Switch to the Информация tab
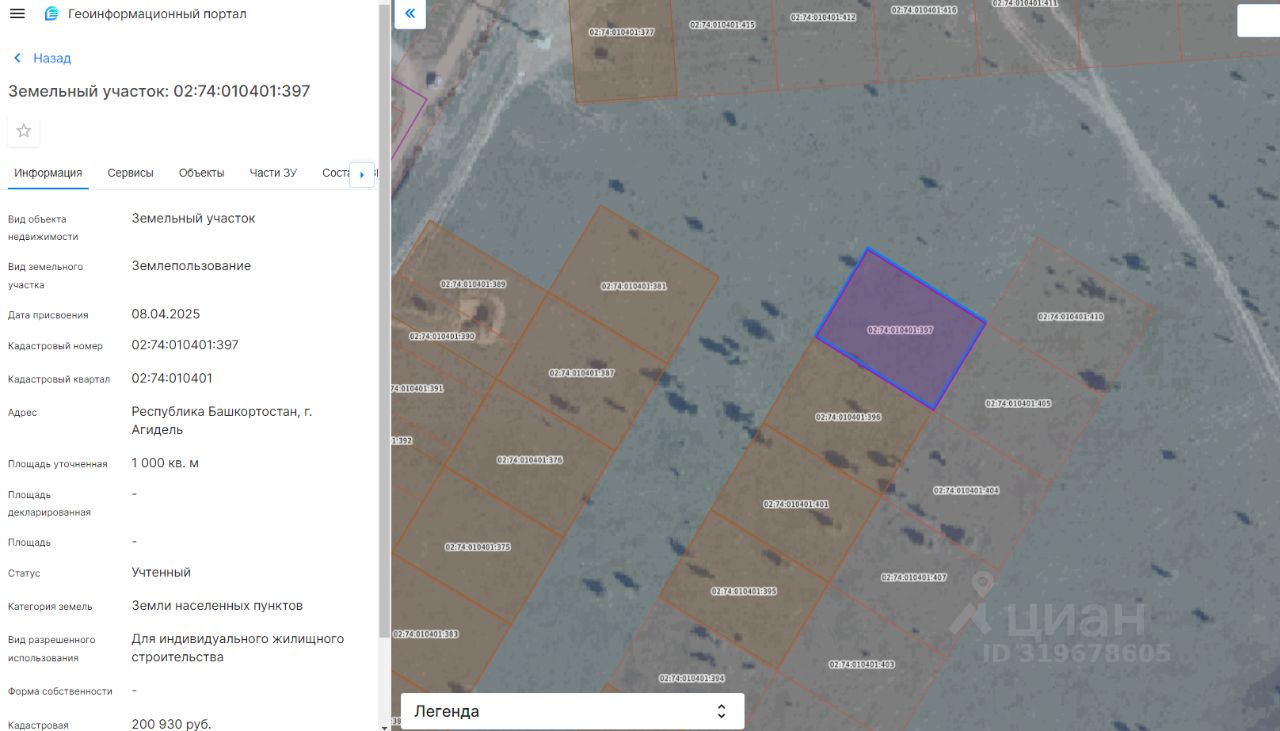The image size is (1280, 731). tap(48, 173)
